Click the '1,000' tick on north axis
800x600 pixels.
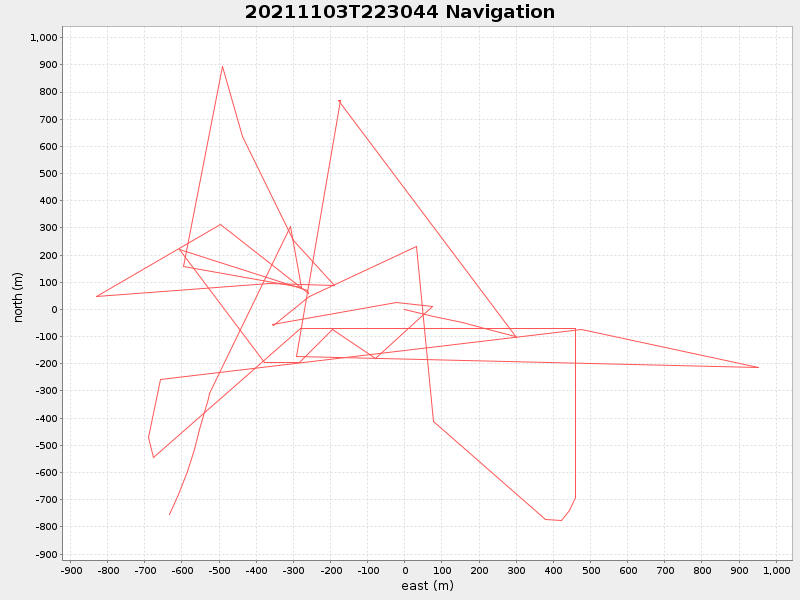point(43,38)
